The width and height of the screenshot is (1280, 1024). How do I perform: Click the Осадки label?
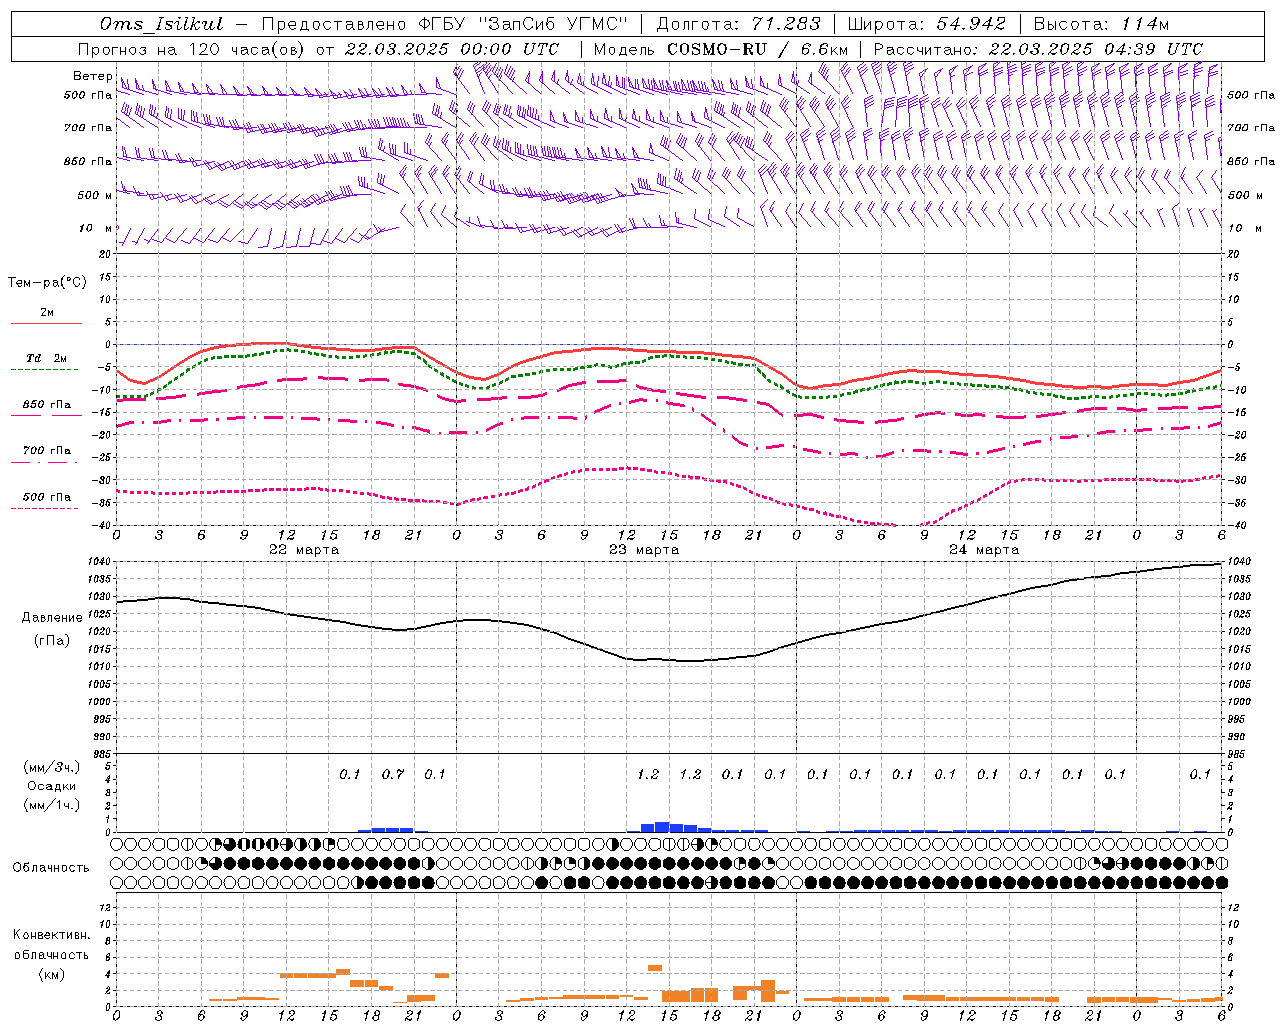52,786
